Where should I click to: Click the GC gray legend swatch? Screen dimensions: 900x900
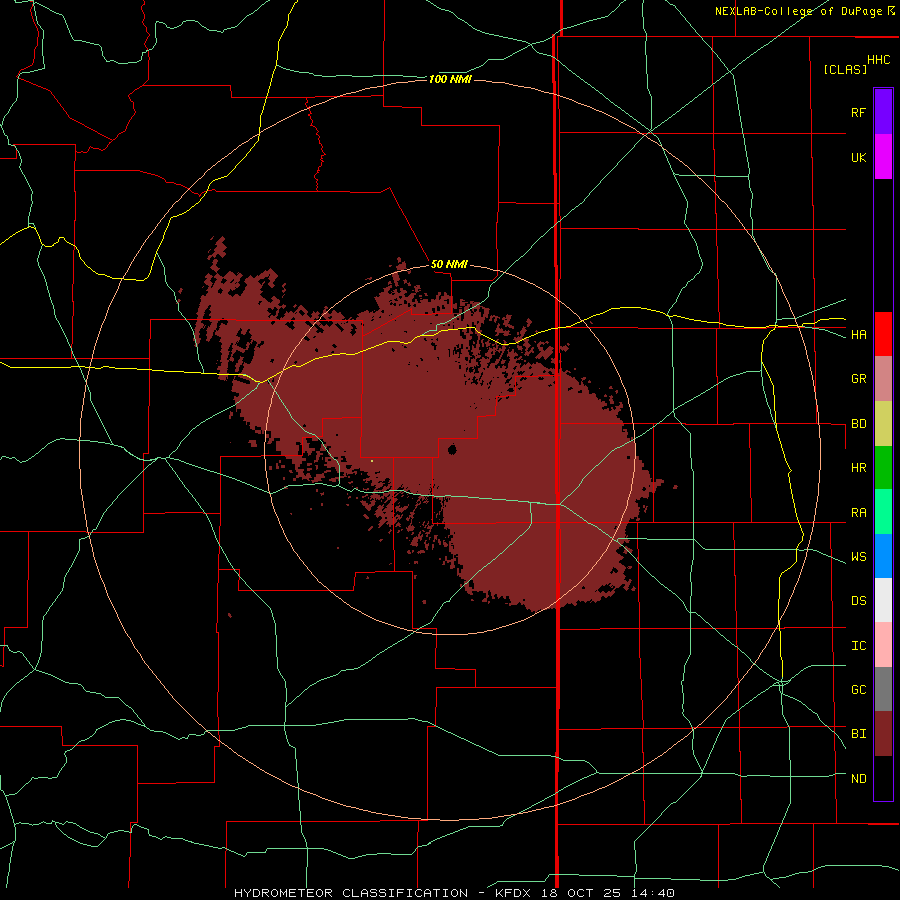(883, 689)
